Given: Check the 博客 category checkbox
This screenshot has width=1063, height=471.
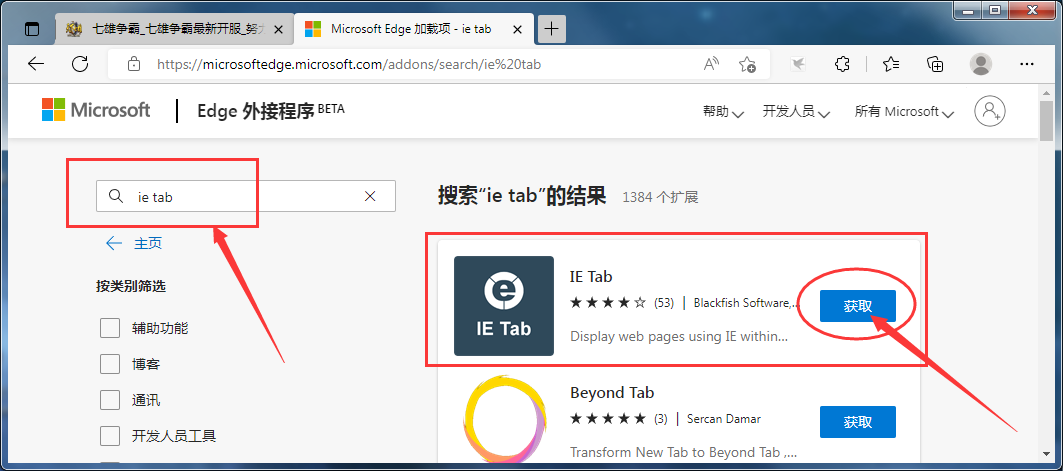Looking at the screenshot, I should click(110, 364).
